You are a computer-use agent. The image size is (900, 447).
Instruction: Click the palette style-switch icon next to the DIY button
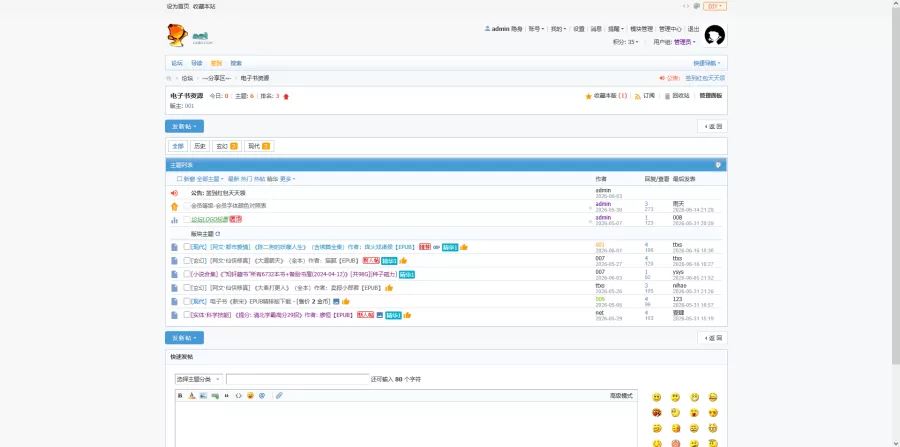696,6
